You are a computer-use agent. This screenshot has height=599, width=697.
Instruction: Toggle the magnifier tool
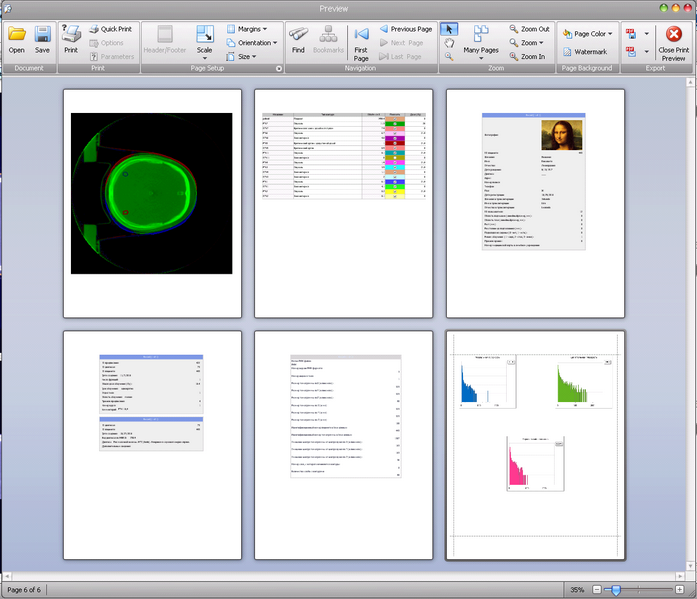449,57
